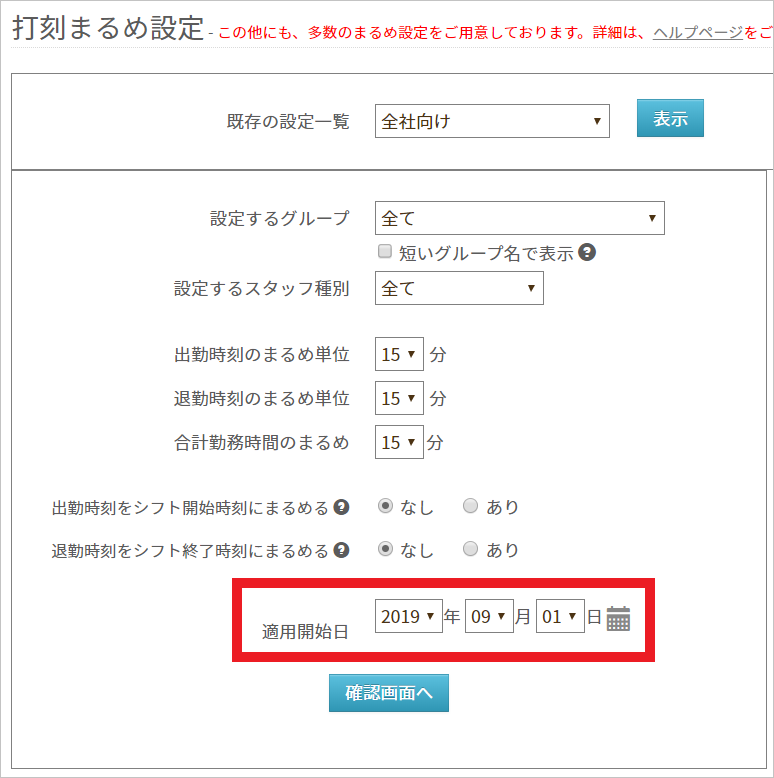Select あり for 退勤時刻 shift rounding
The image size is (774, 778).
point(470,550)
